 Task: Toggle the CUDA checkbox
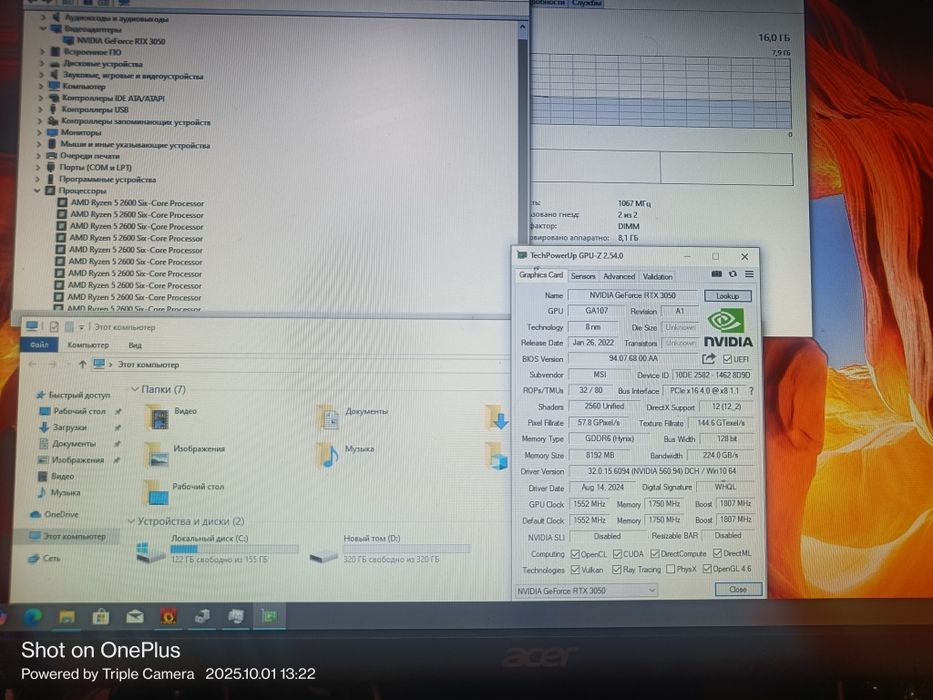[x=617, y=554]
